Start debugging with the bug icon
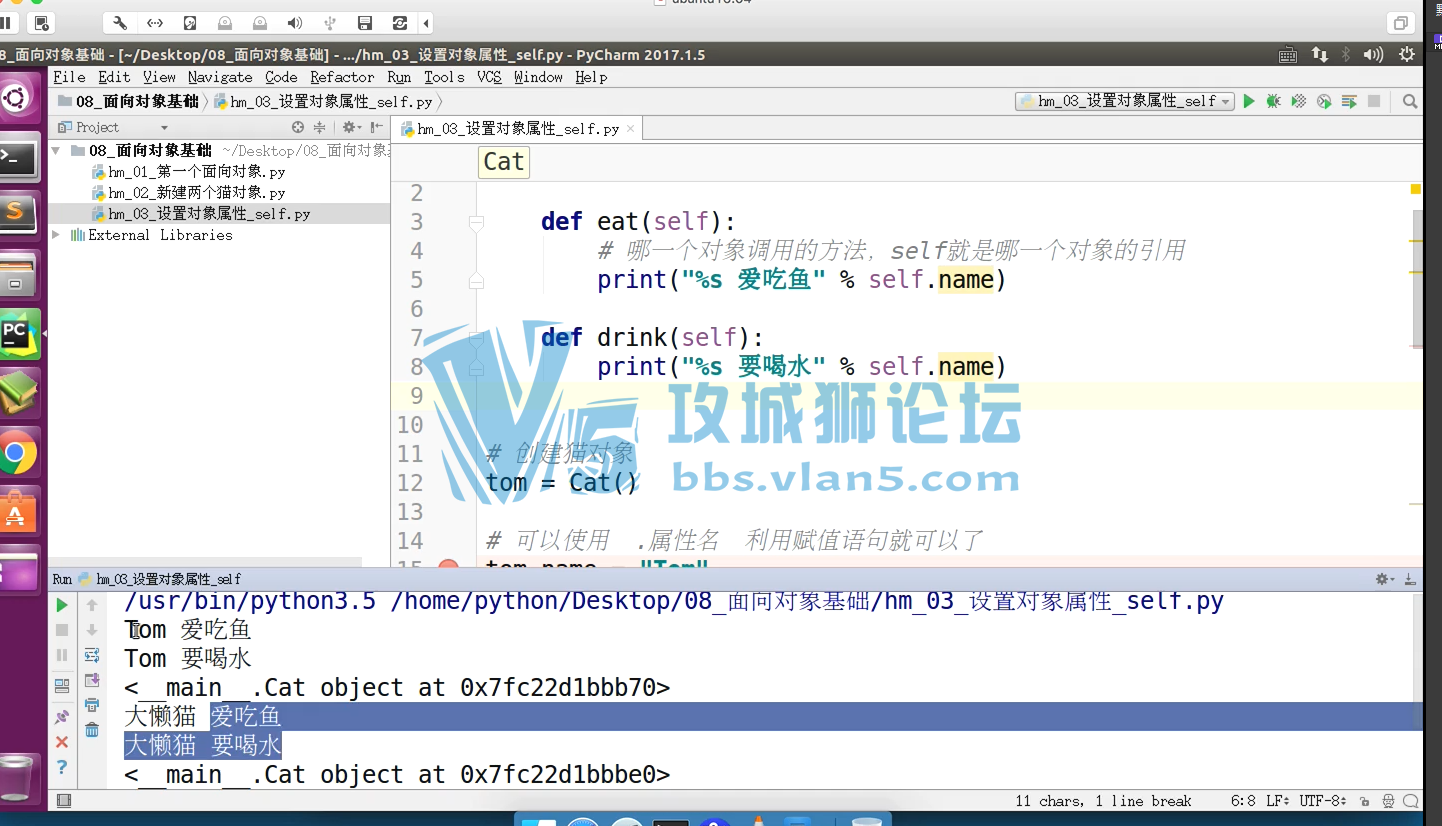This screenshot has width=1442, height=826. pos(1274,101)
